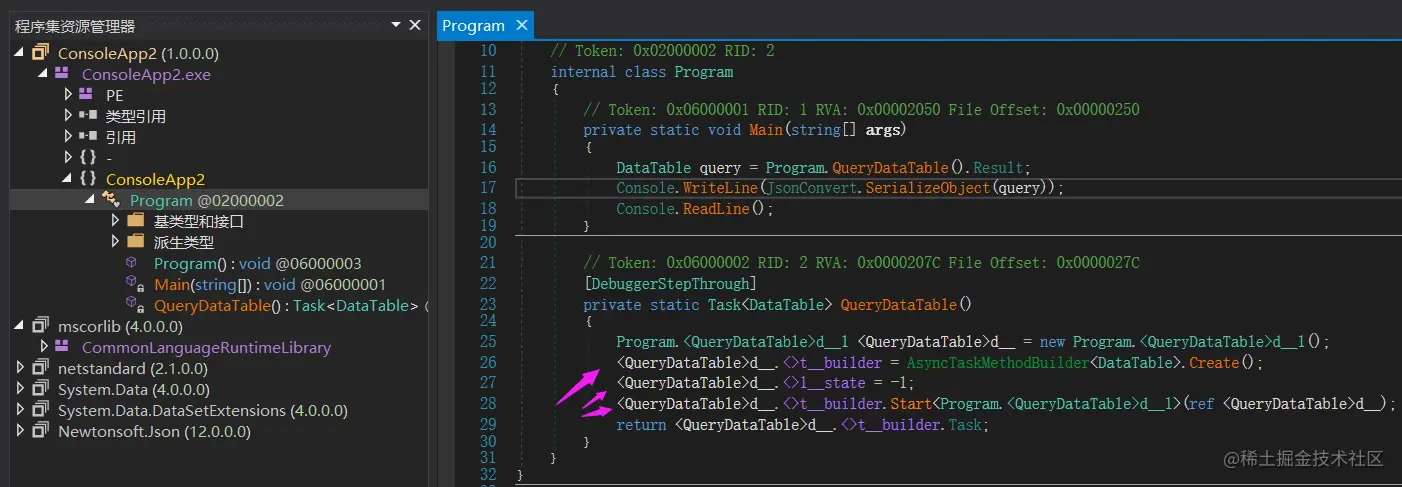
Task: Collapse the ConsoleApp2 (1.0.0.0) assembly node
Action: pos(21,53)
